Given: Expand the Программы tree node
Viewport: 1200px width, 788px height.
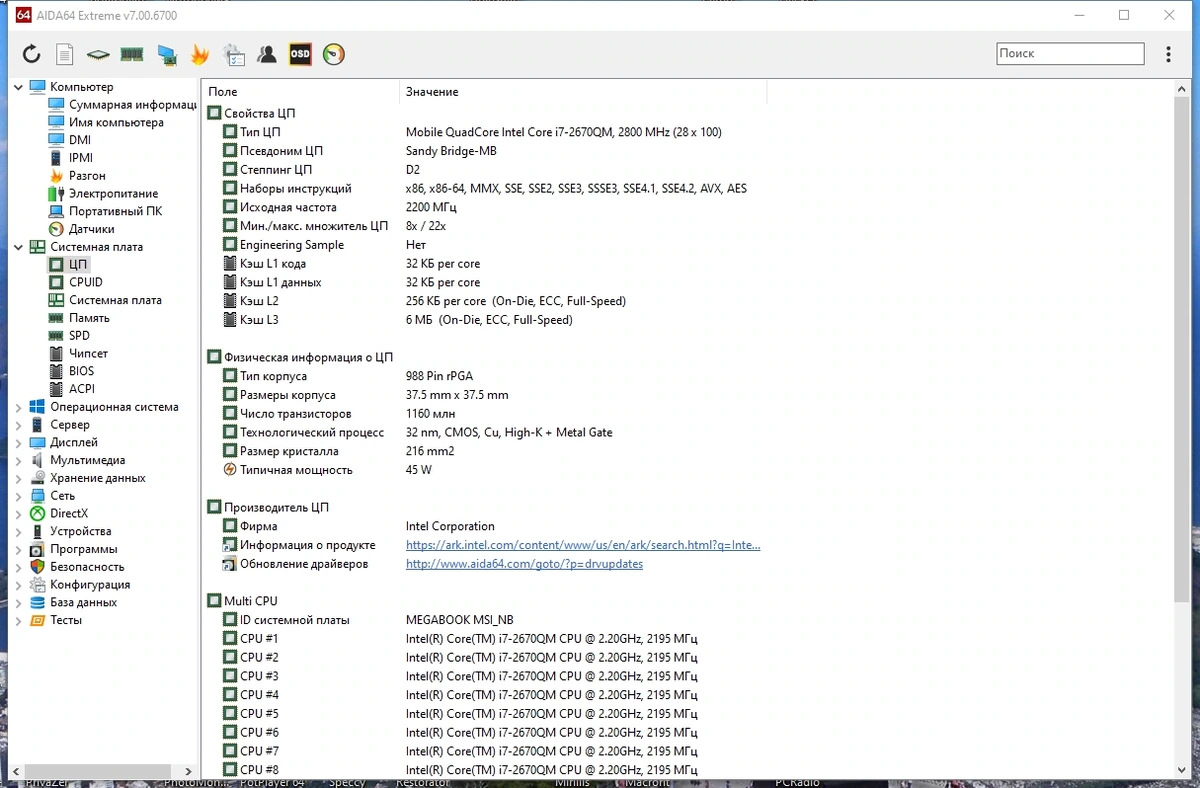Looking at the screenshot, I should click(19, 549).
